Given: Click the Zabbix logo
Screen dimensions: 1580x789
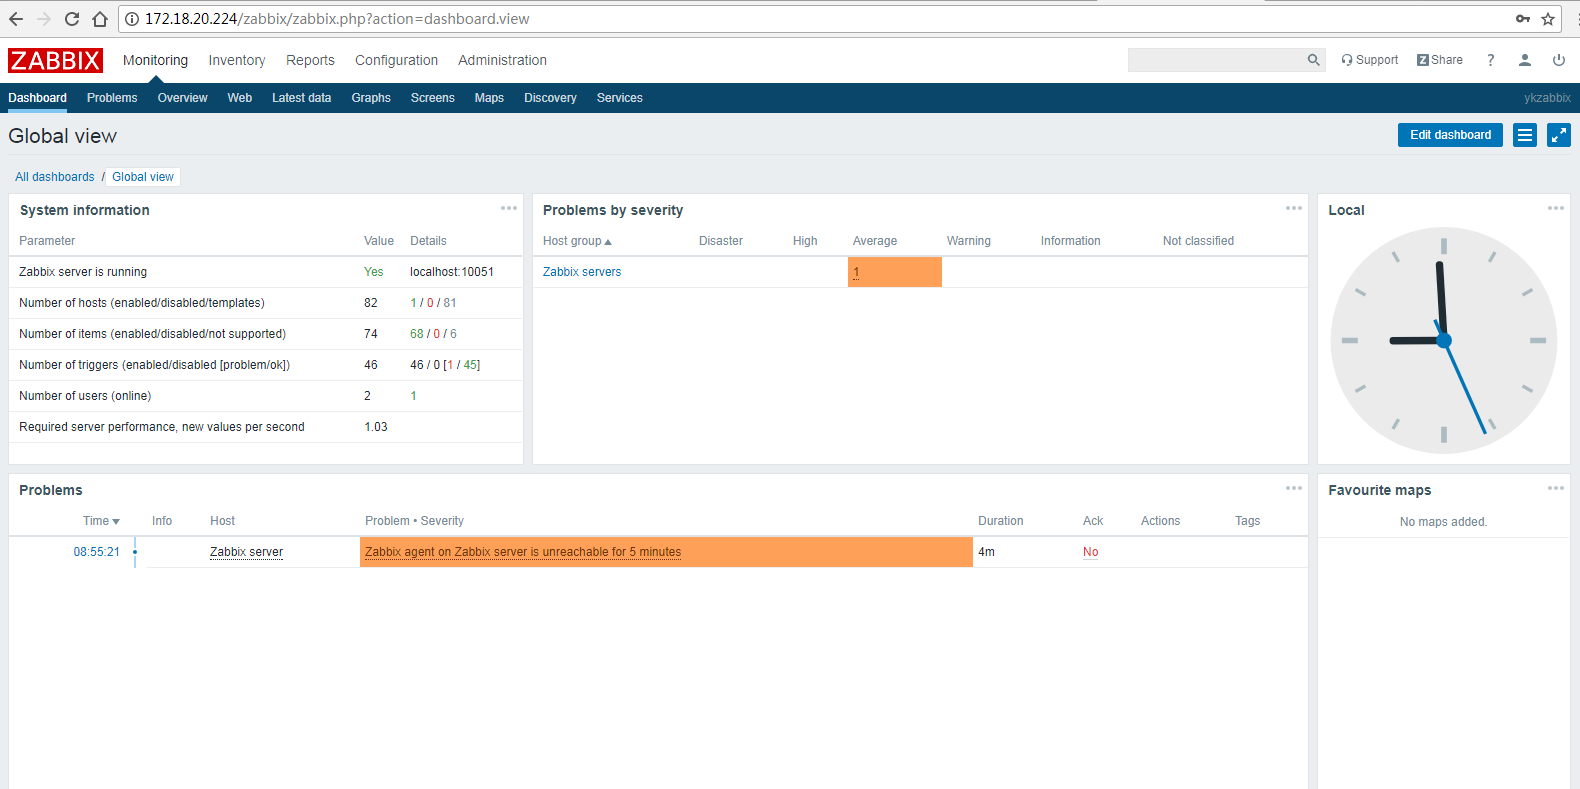Looking at the screenshot, I should pyautogui.click(x=55, y=60).
